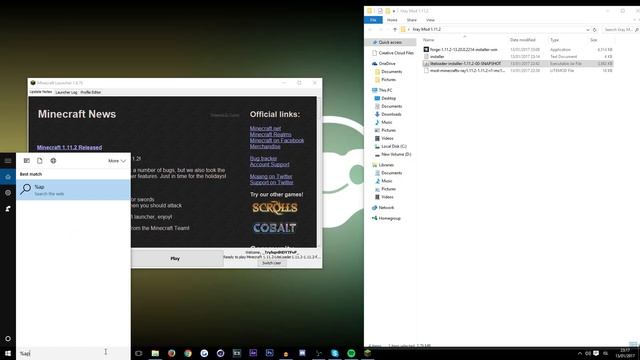
Task: Select the Best match web search result
Action: click(x=73, y=190)
